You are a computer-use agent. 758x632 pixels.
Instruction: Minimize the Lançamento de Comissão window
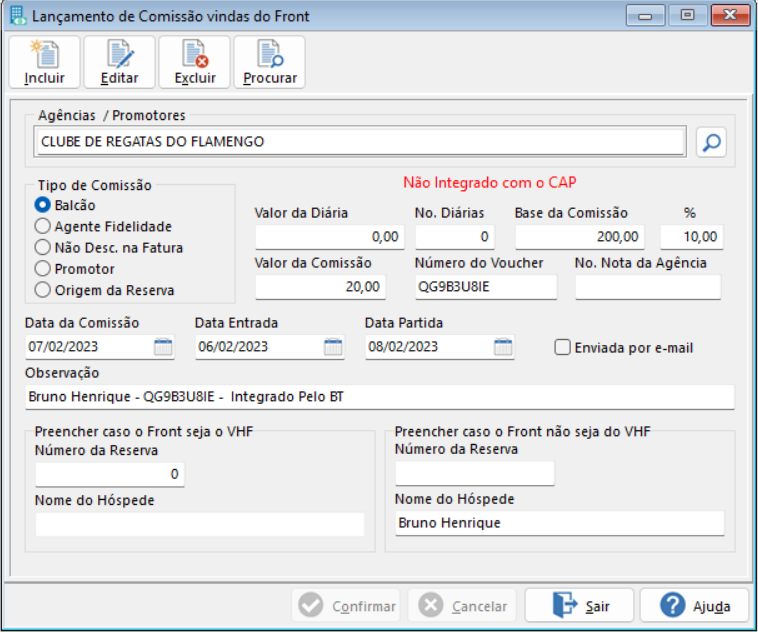(645, 15)
